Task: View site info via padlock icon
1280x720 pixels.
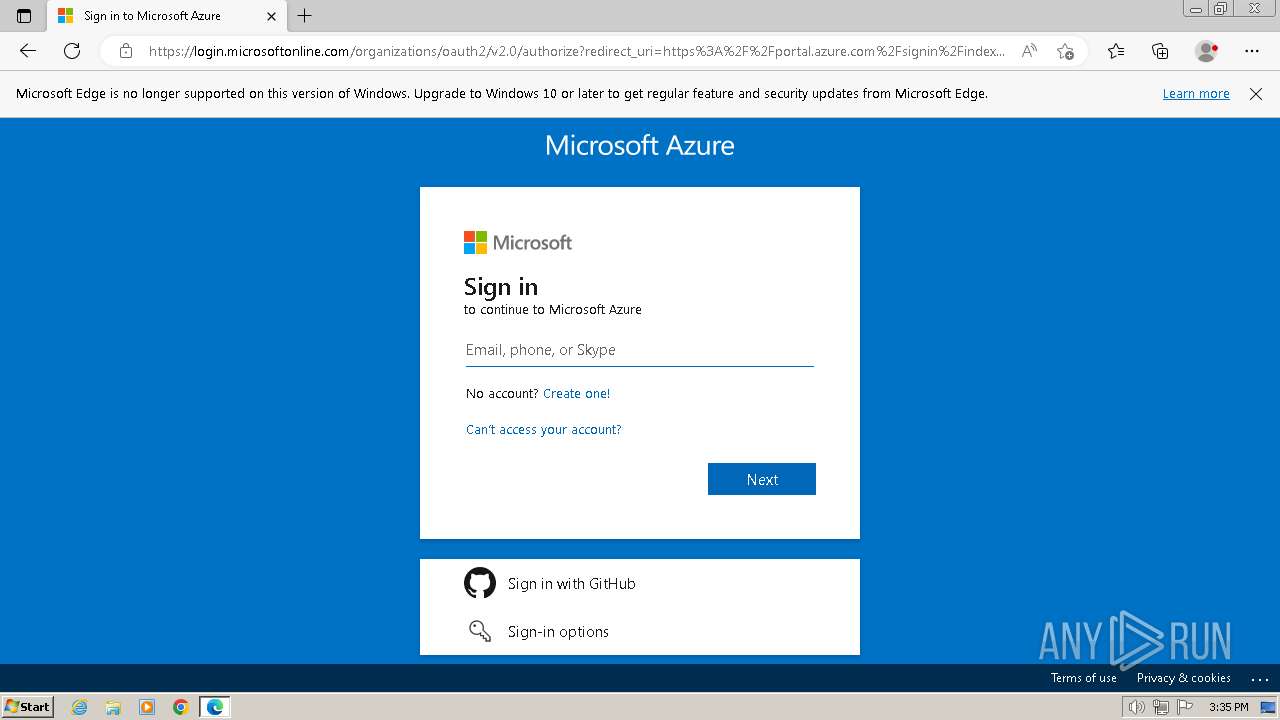Action: [125, 51]
